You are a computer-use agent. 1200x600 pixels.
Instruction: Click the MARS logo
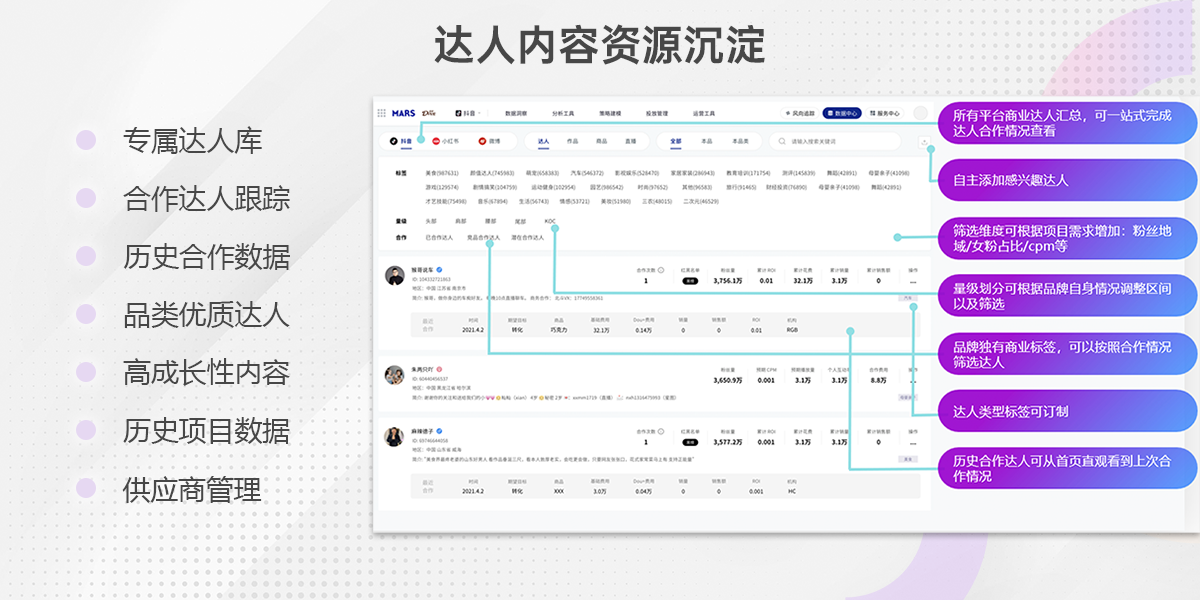tap(403, 113)
